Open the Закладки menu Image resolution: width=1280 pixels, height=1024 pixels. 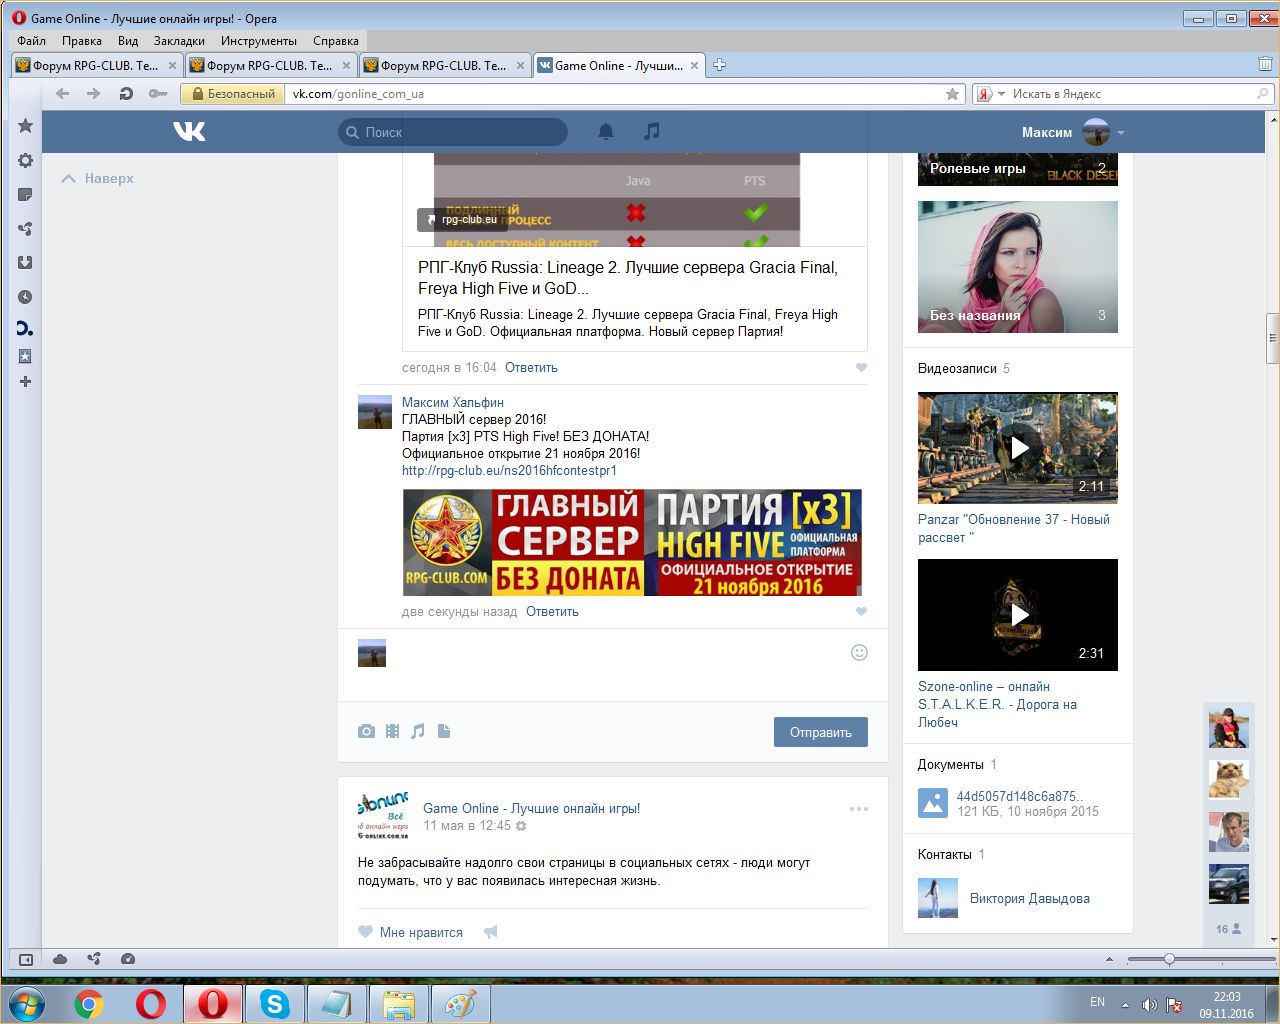[179, 41]
